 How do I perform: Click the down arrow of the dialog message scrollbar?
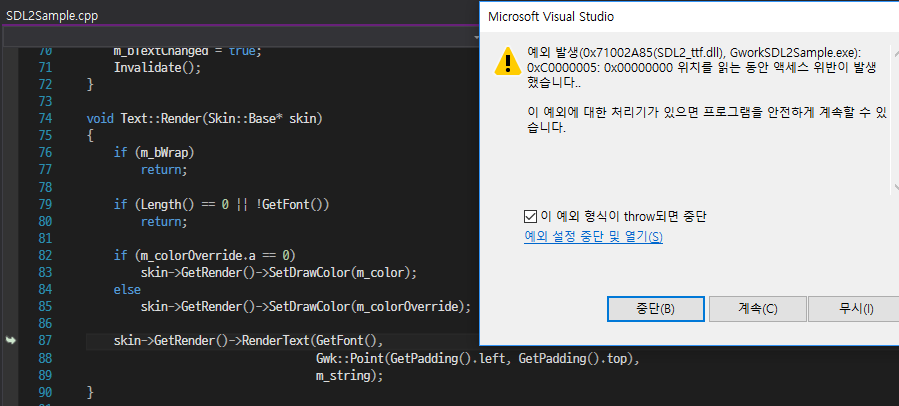click(x=896, y=188)
